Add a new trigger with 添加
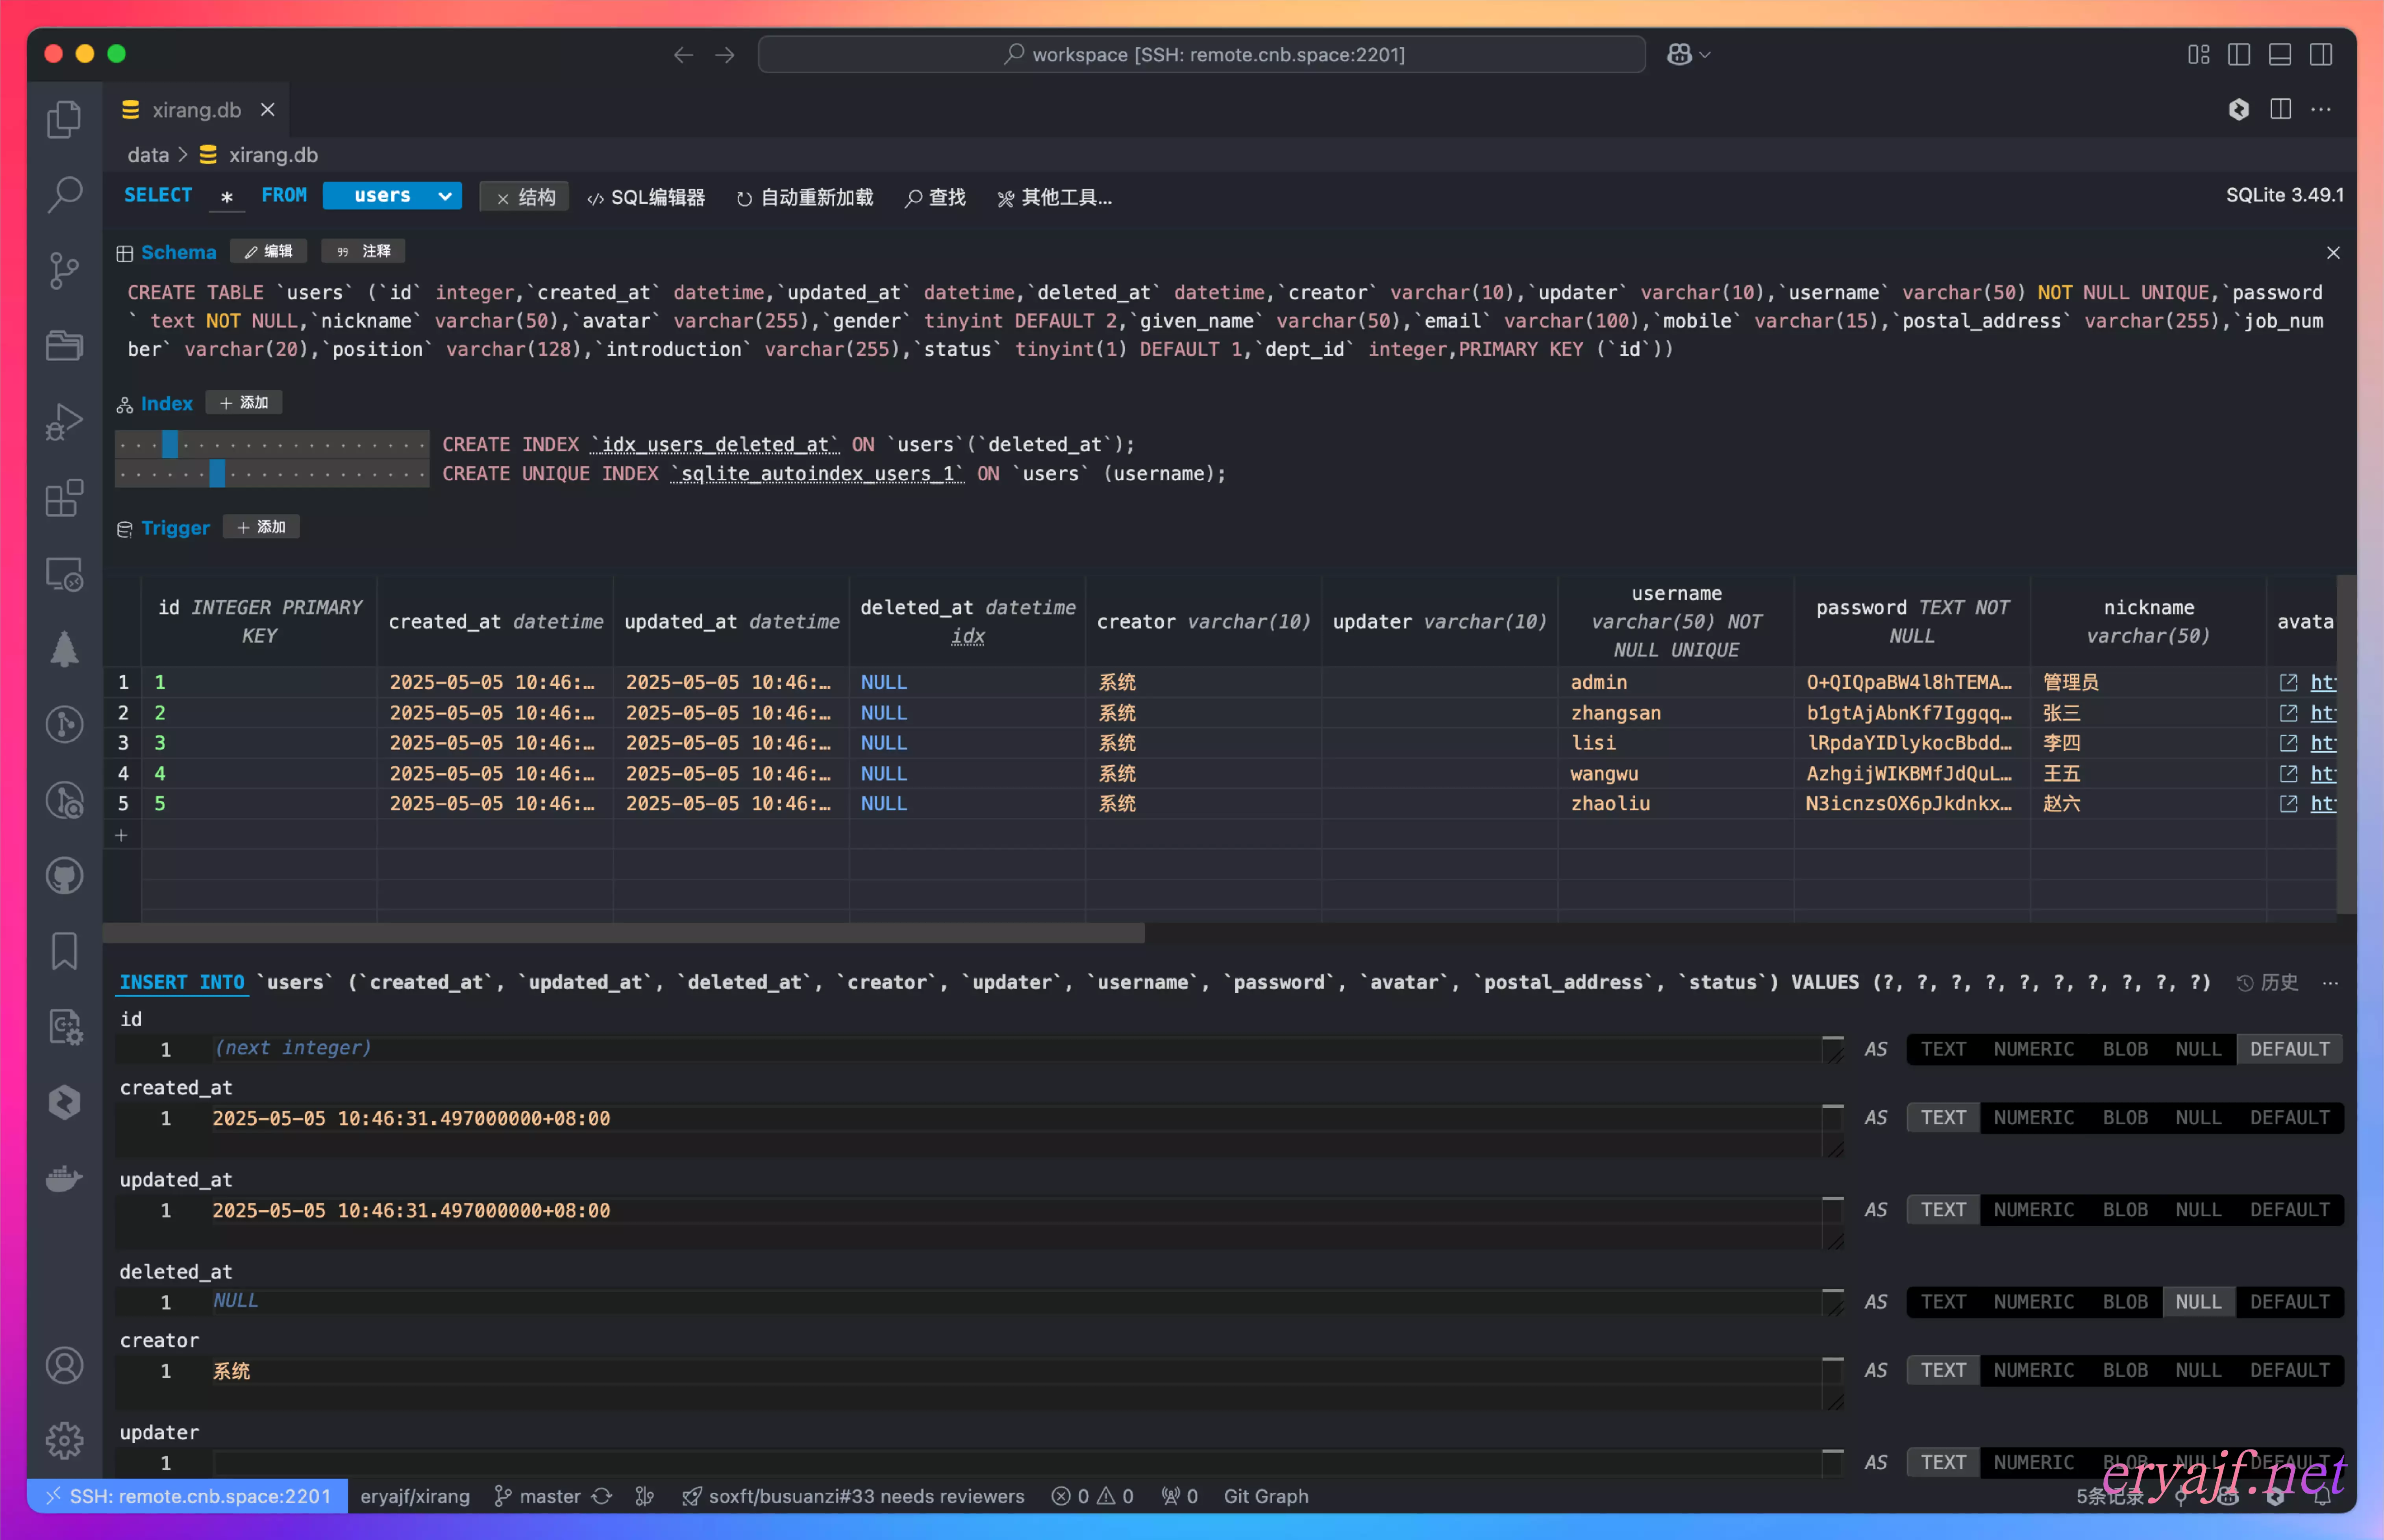This screenshot has height=1540, width=2384. point(261,527)
